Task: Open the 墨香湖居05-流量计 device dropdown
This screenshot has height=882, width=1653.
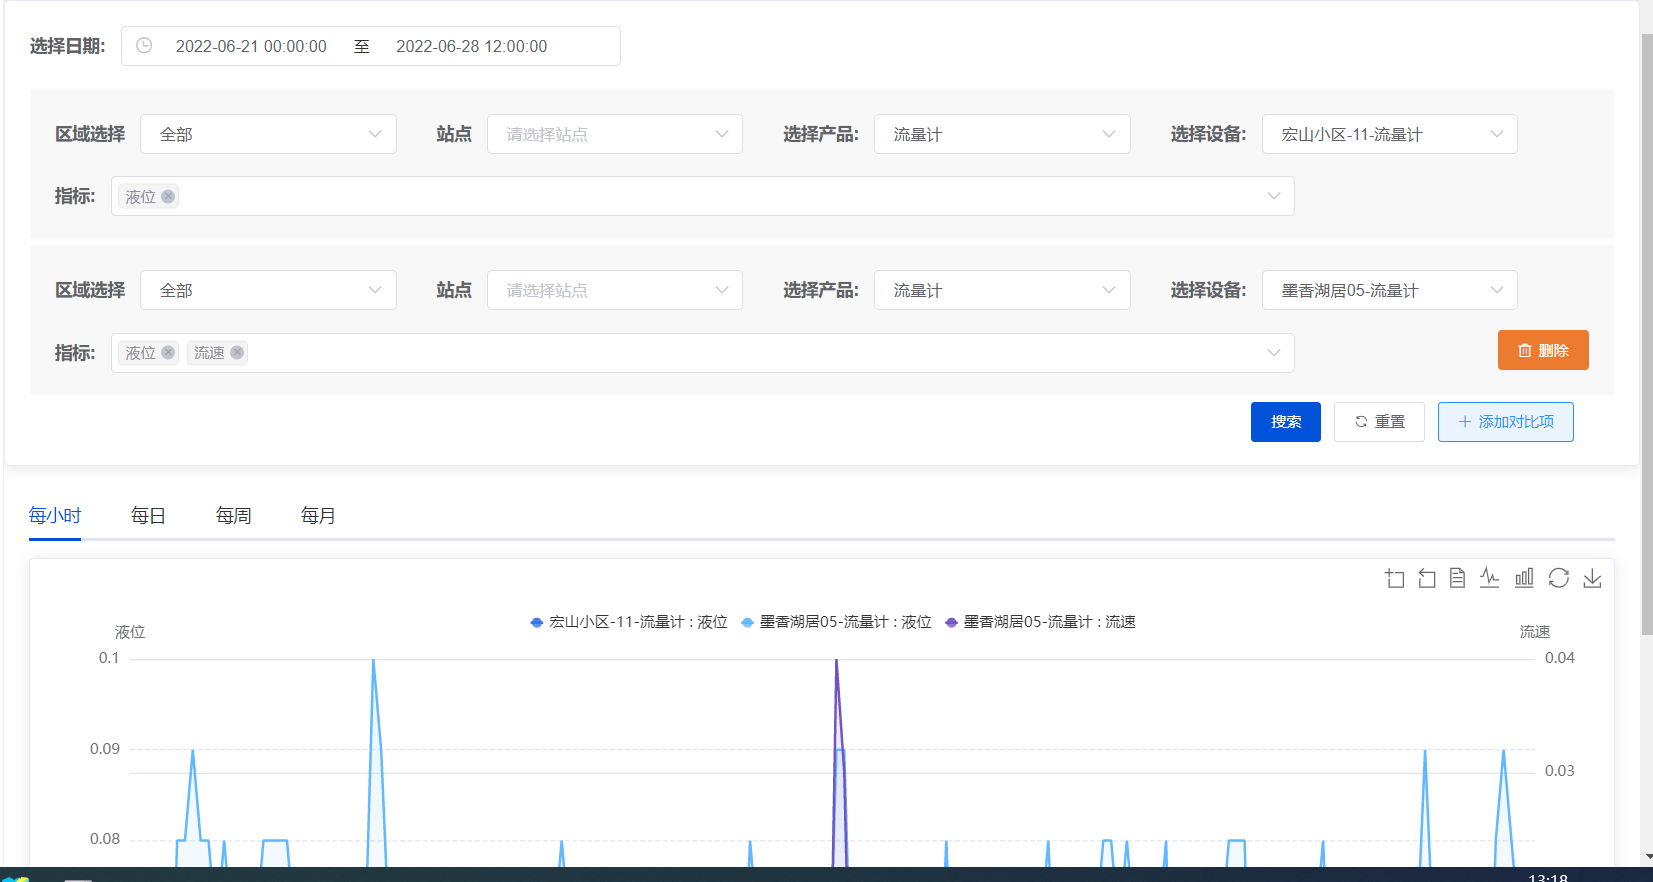Action: coord(1390,290)
